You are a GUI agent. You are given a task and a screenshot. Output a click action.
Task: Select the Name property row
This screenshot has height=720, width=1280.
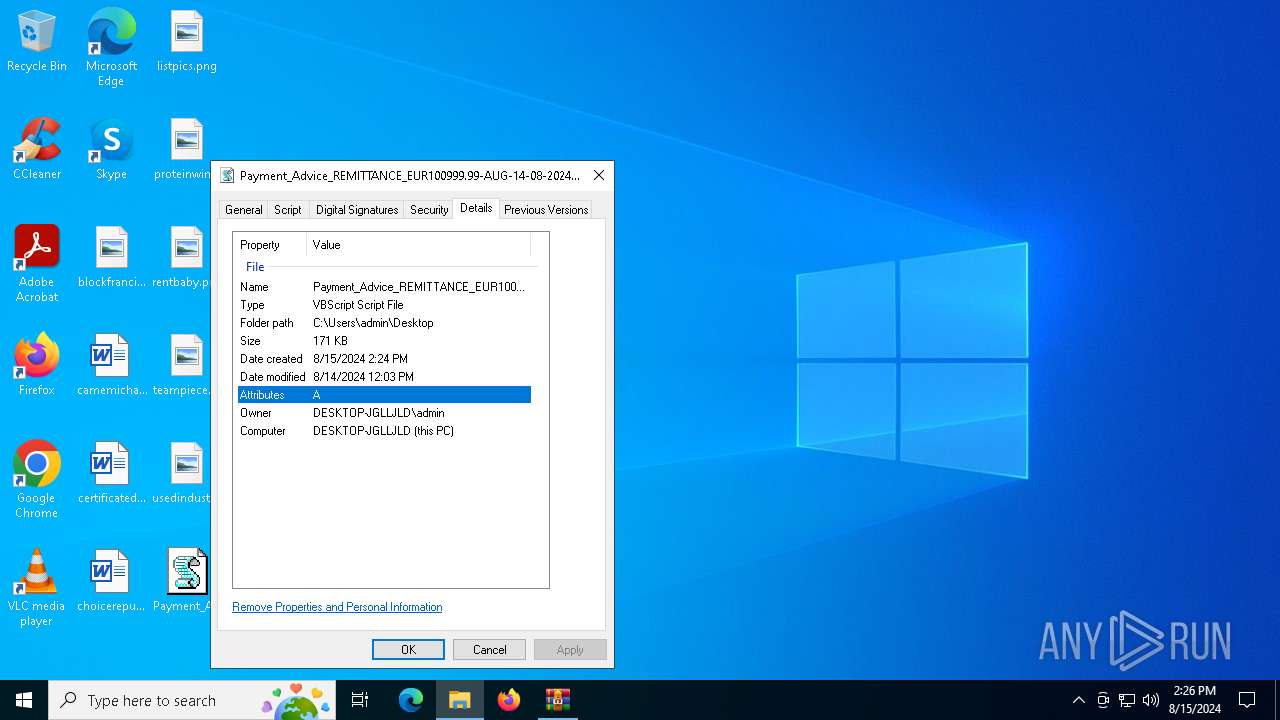click(x=384, y=287)
